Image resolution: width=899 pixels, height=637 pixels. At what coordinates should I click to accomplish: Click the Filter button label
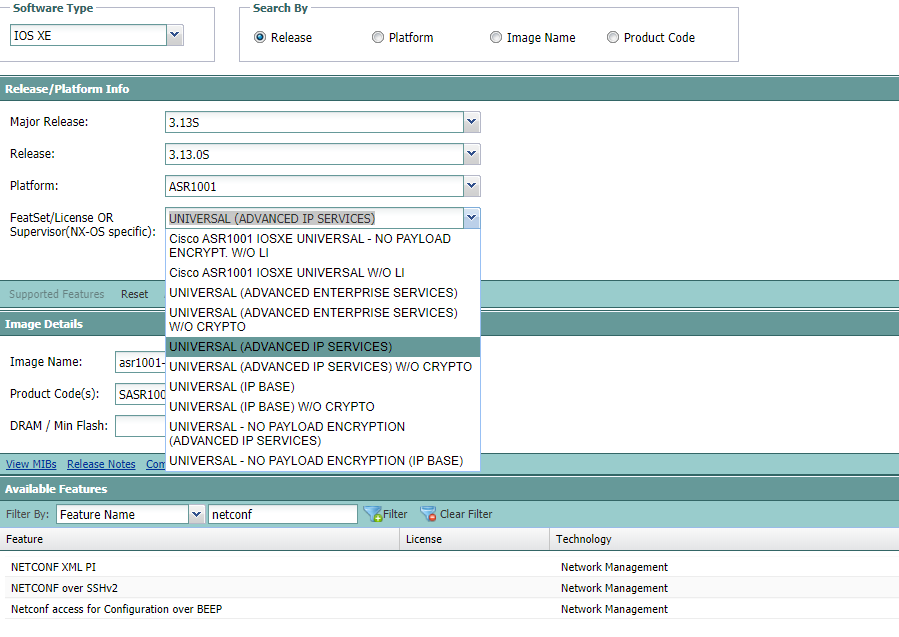395,514
